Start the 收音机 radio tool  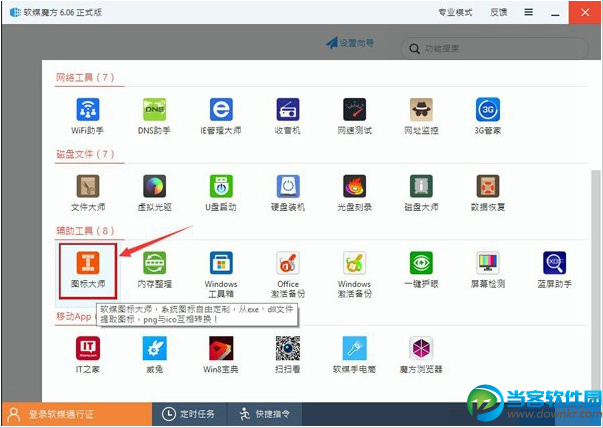[x=288, y=116]
